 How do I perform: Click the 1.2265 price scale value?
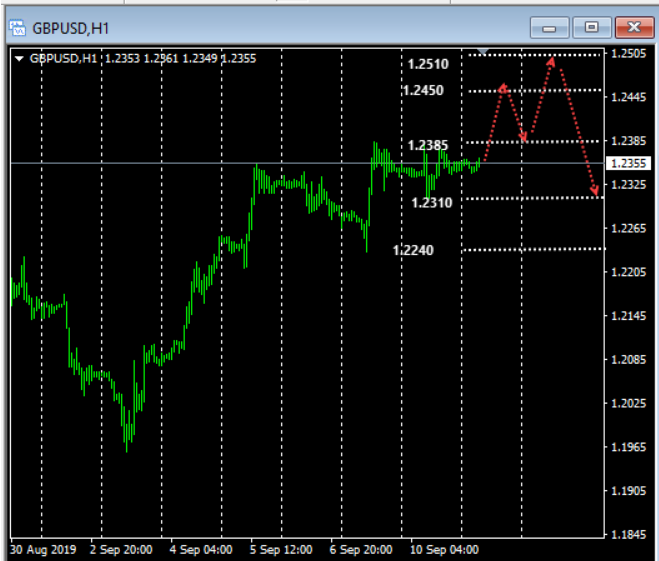(629, 228)
